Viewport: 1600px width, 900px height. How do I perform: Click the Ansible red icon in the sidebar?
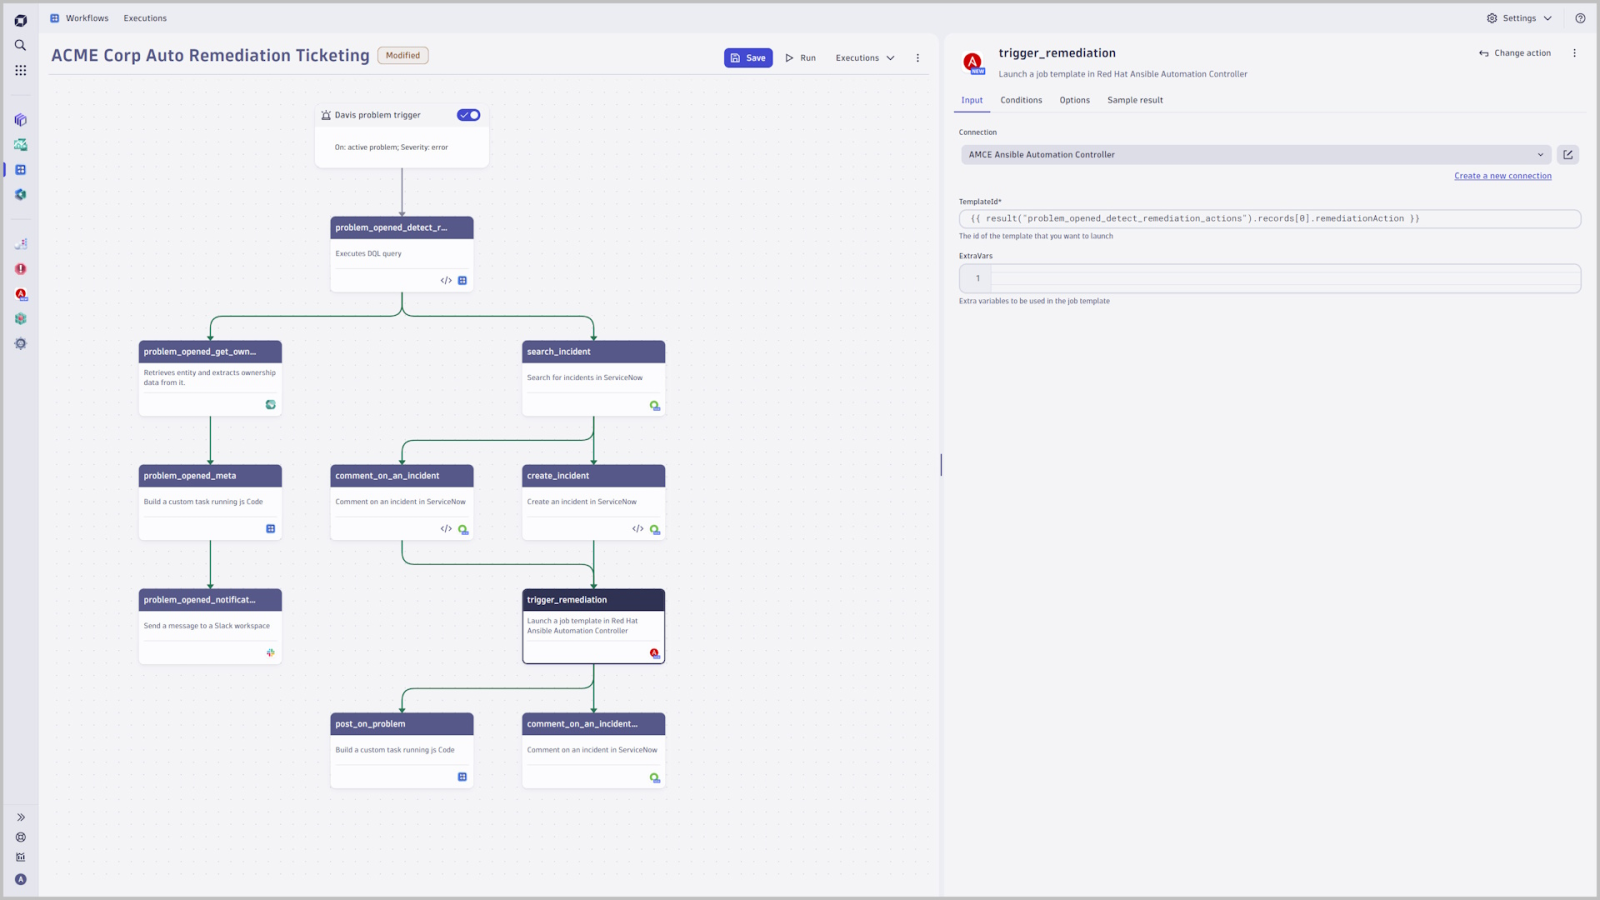tap(20, 294)
